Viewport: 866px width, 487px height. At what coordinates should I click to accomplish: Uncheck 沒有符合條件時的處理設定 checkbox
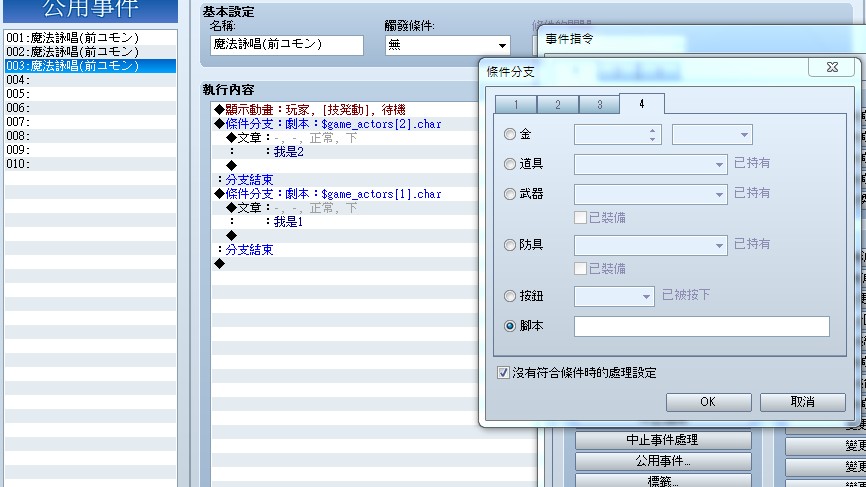pyautogui.click(x=503, y=373)
